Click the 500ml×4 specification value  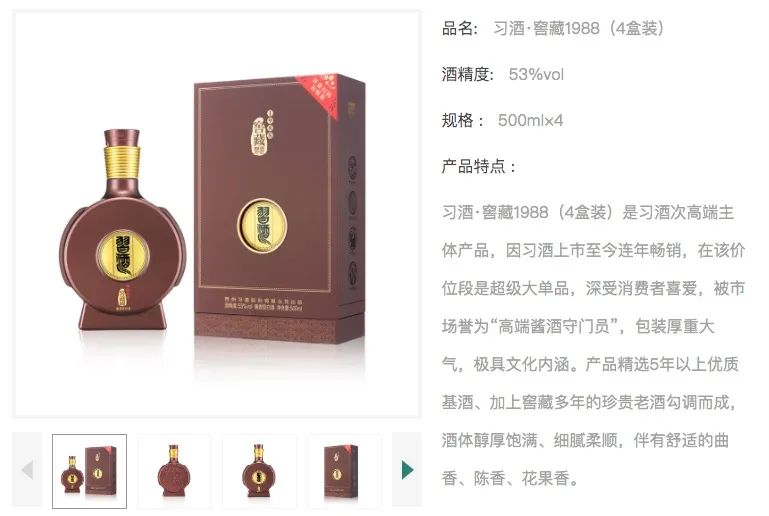[x=530, y=120]
